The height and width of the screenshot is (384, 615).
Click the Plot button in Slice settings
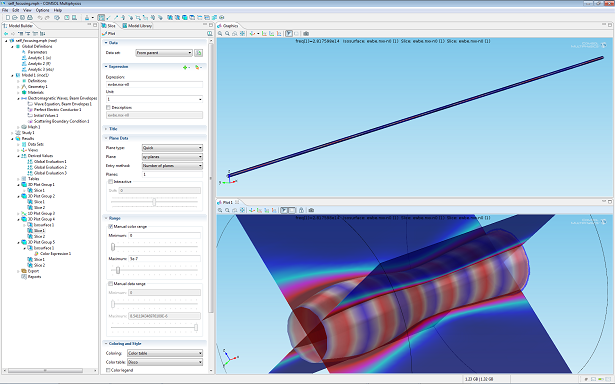(x=109, y=34)
